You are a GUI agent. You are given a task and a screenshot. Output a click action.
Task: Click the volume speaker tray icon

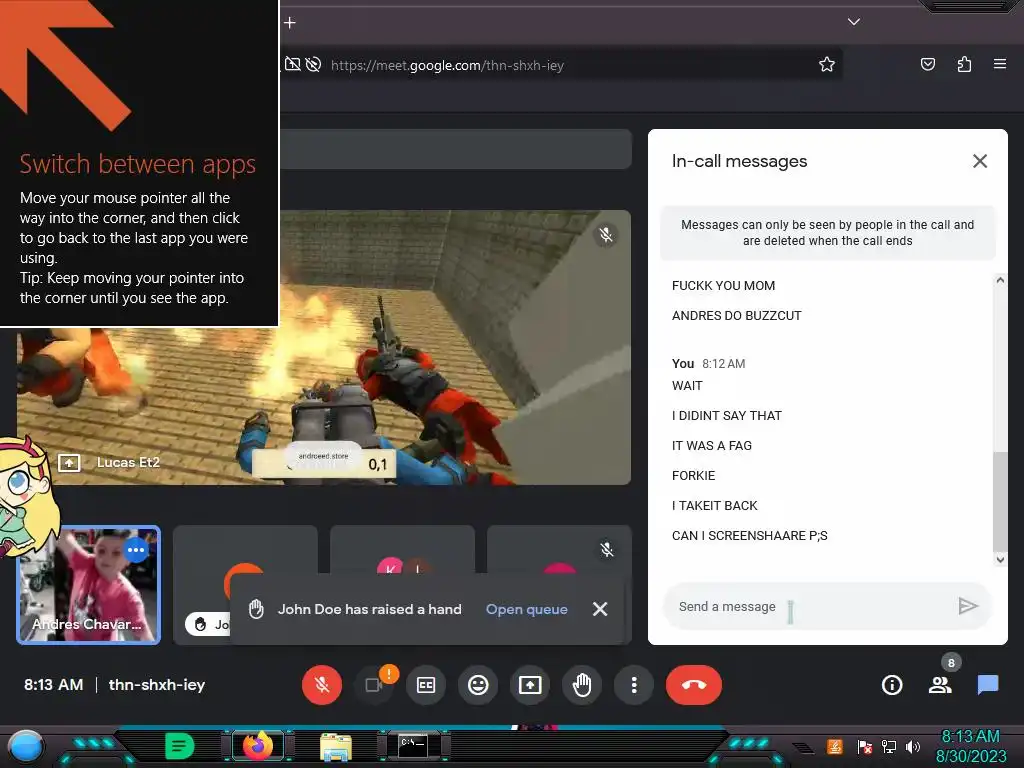[913, 746]
